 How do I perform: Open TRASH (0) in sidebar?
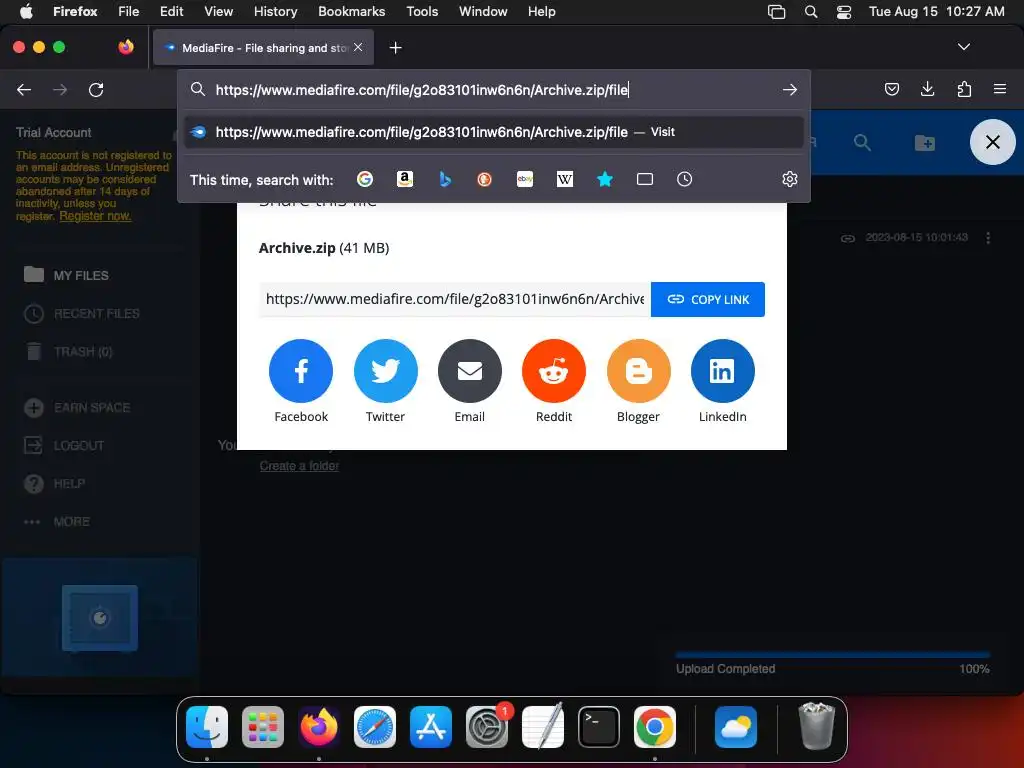(68, 351)
